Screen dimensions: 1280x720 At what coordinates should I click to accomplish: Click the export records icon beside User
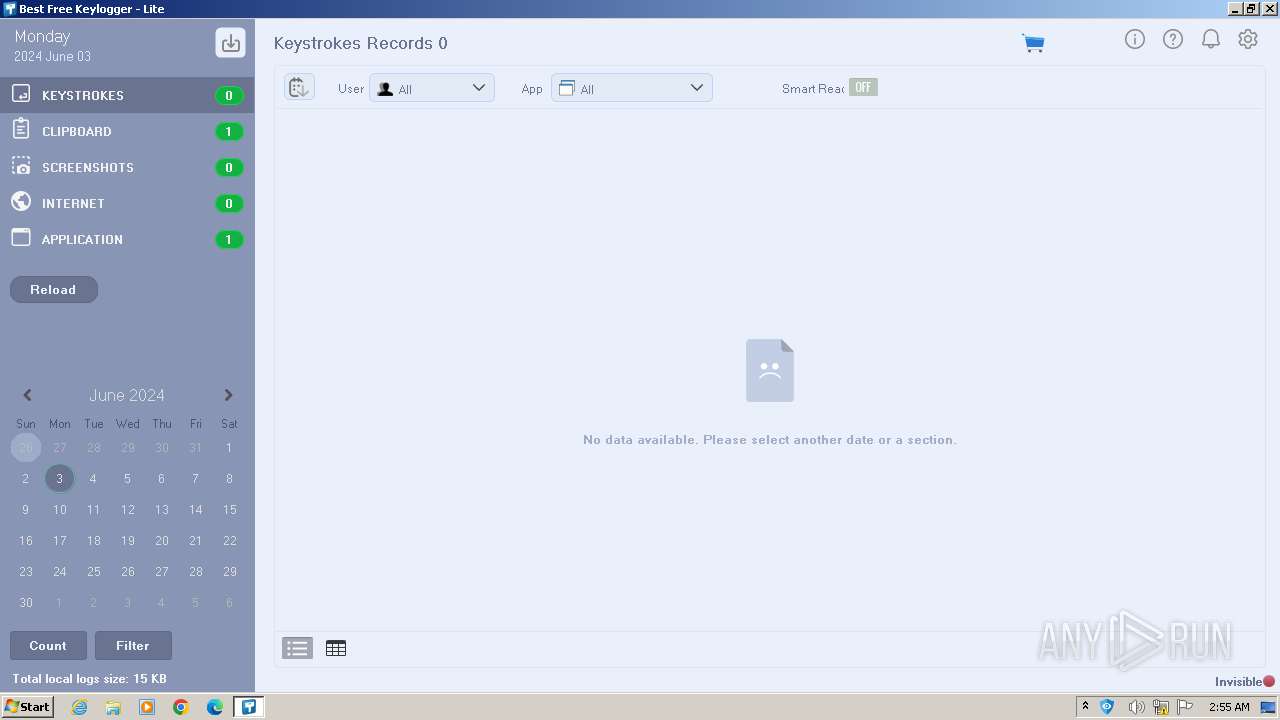[x=299, y=87]
